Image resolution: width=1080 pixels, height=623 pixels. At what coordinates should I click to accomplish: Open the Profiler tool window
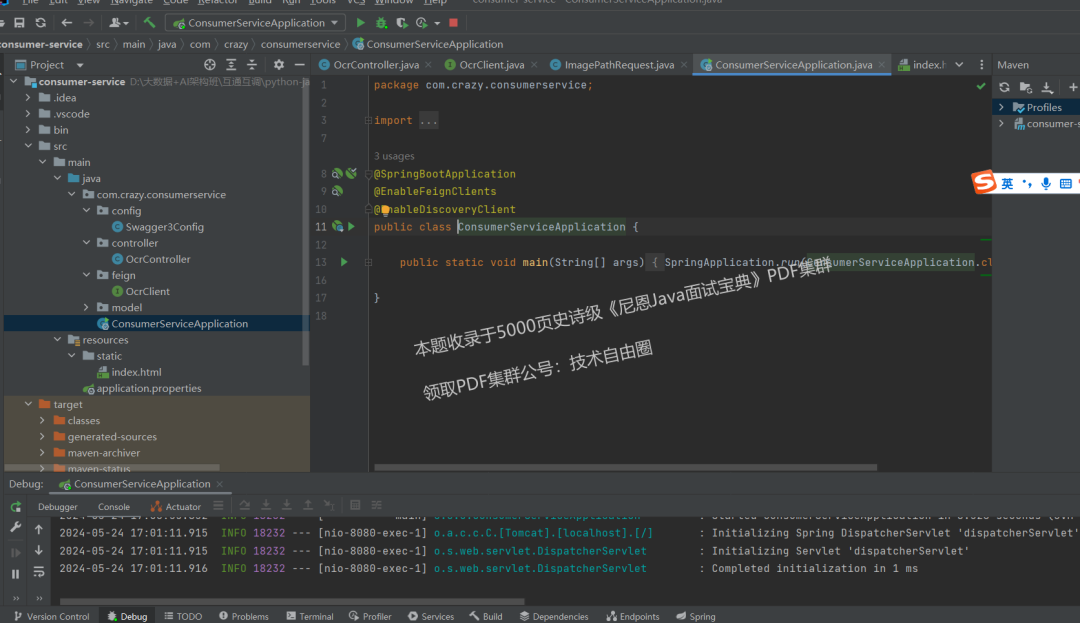[x=370, y=616]
